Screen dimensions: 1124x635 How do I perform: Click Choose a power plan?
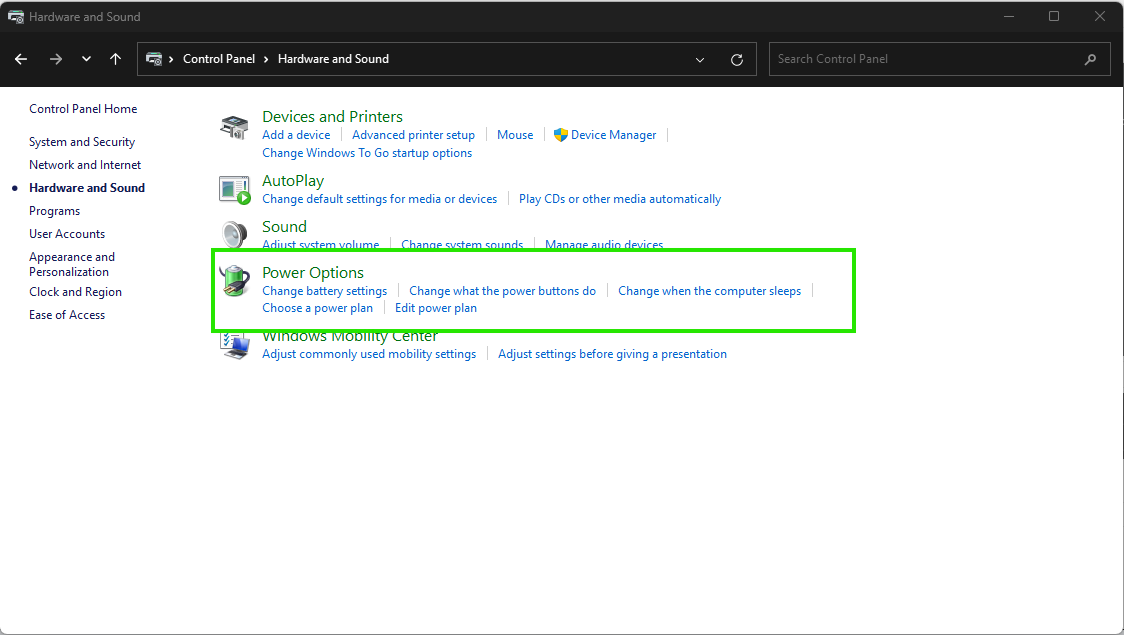point(318,308)
